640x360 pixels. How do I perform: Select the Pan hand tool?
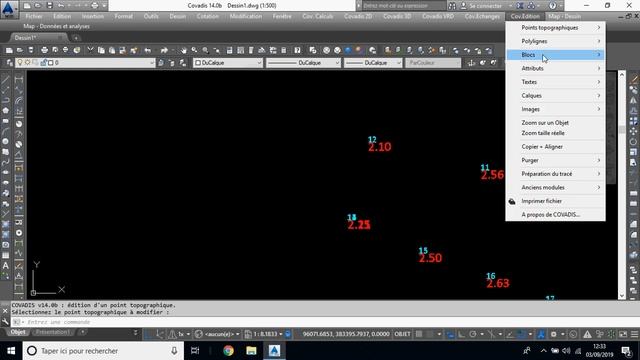(x=184, y=50)
